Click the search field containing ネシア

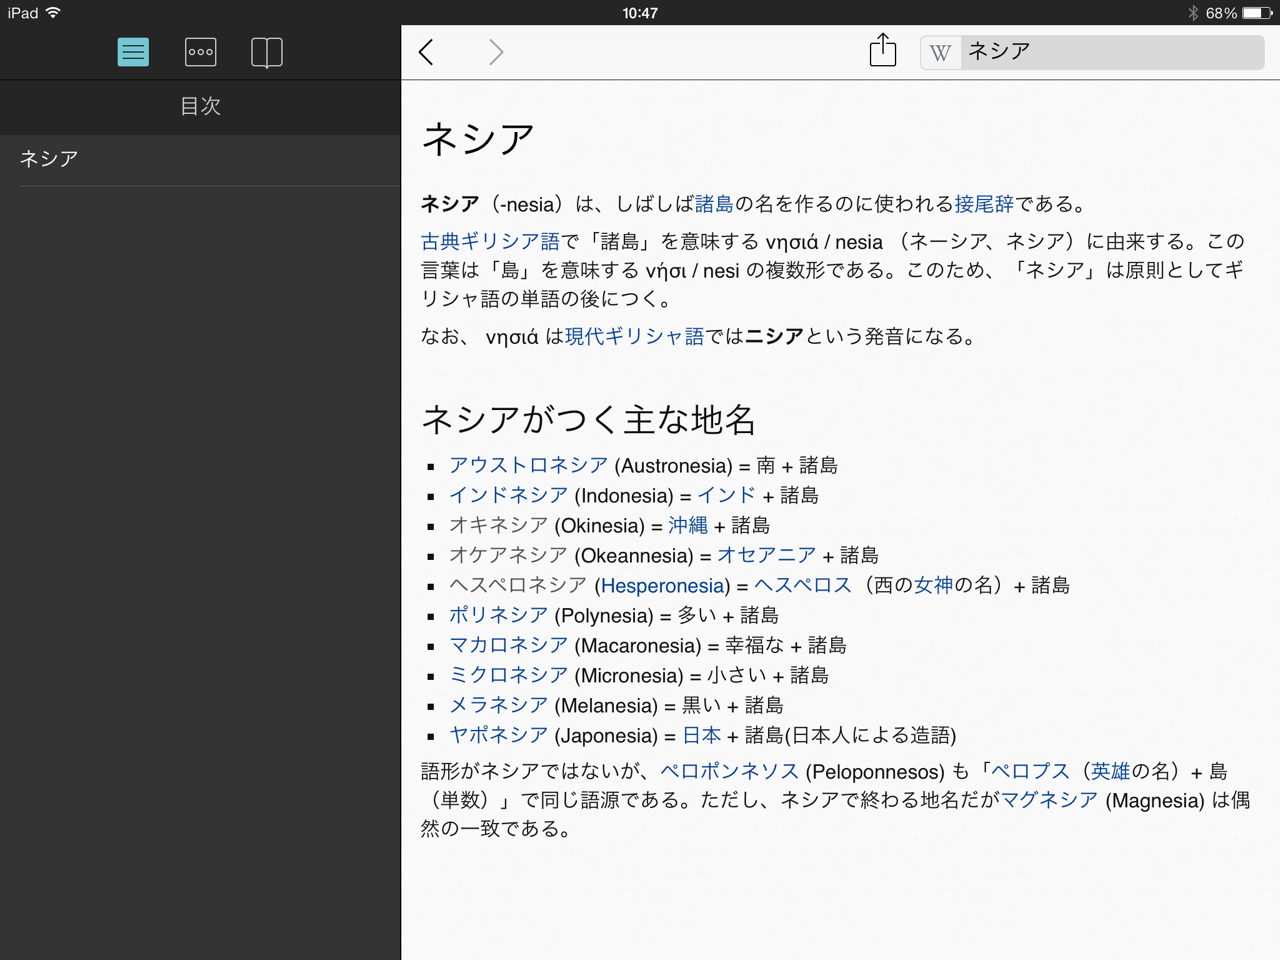click(1110, 52)
